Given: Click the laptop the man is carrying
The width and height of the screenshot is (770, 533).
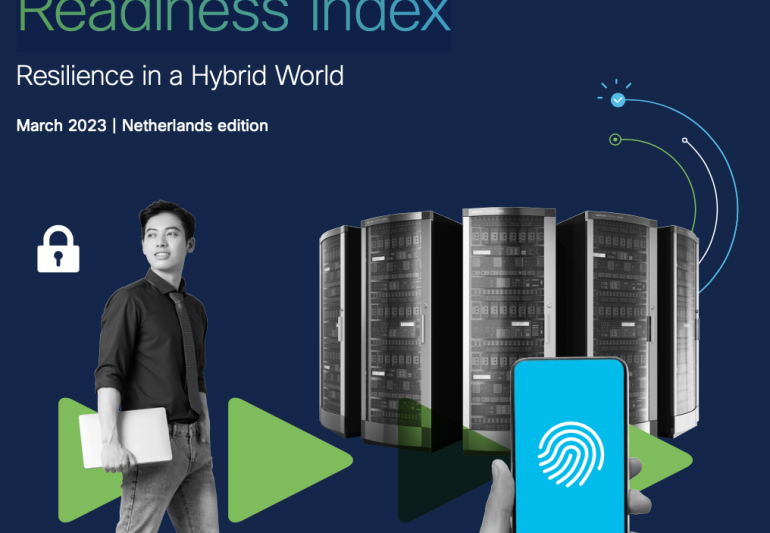Looking at the screenshot, I should click(x=125, y=437).
